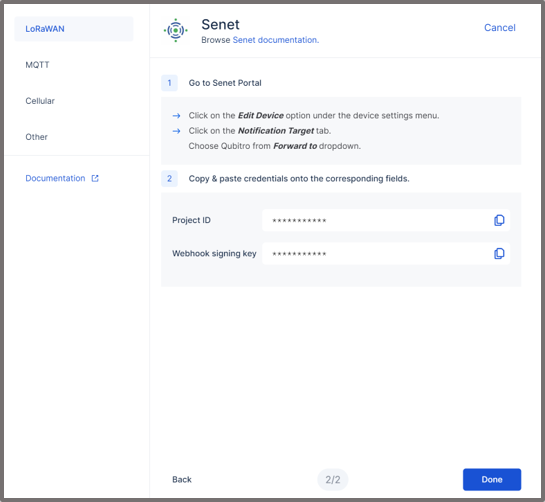Click the Senet logo icon

(x=176, y=30)
